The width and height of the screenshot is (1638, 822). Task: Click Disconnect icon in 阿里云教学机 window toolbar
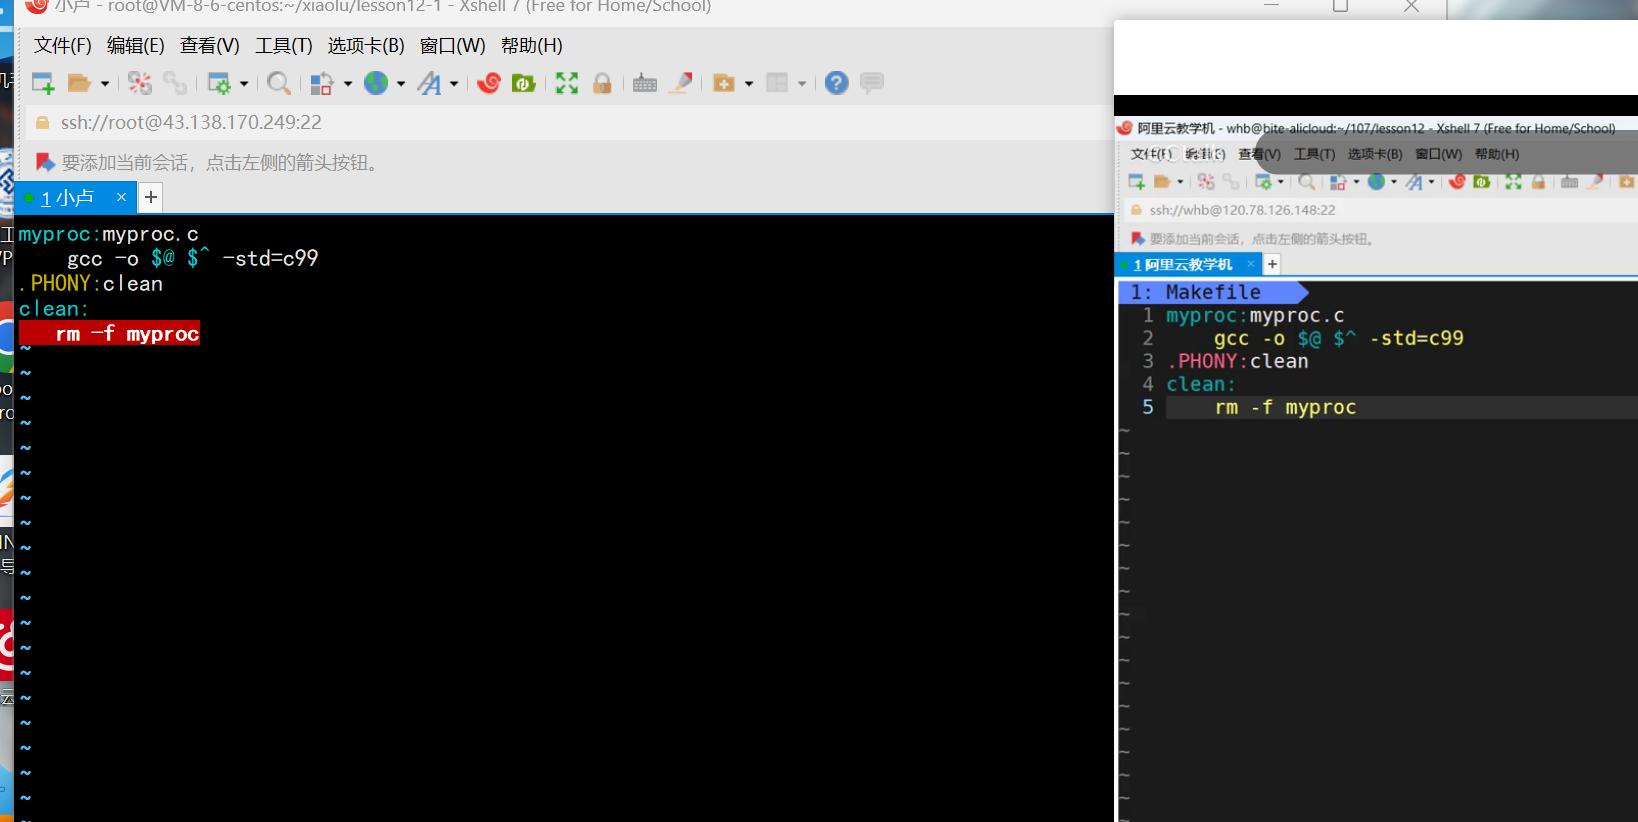[x=1206, y=182]
